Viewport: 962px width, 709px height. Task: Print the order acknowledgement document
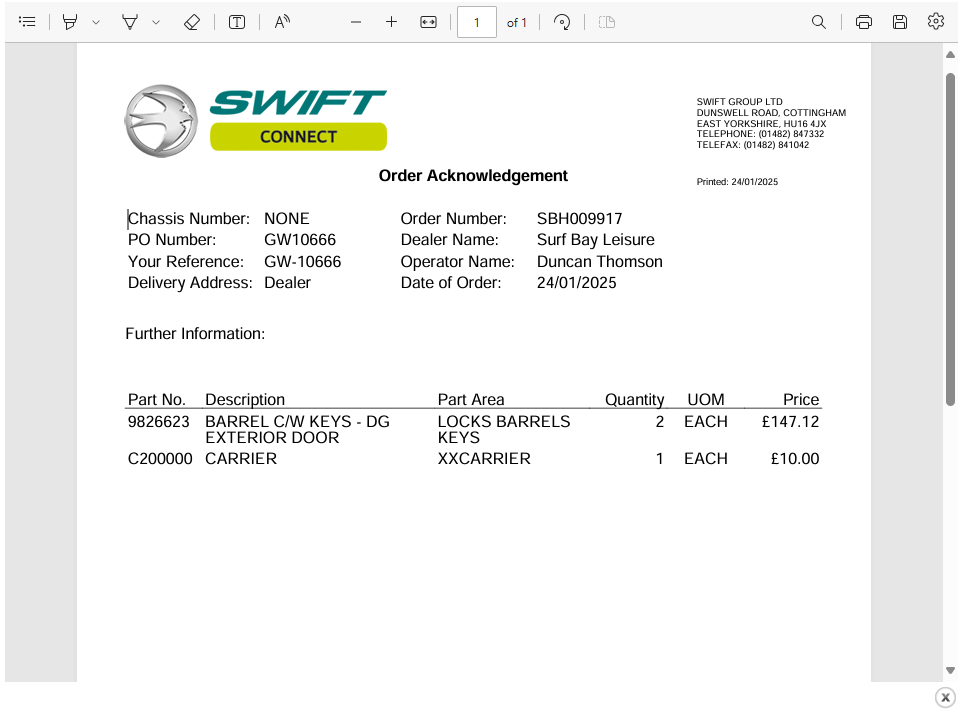[864, 22]
